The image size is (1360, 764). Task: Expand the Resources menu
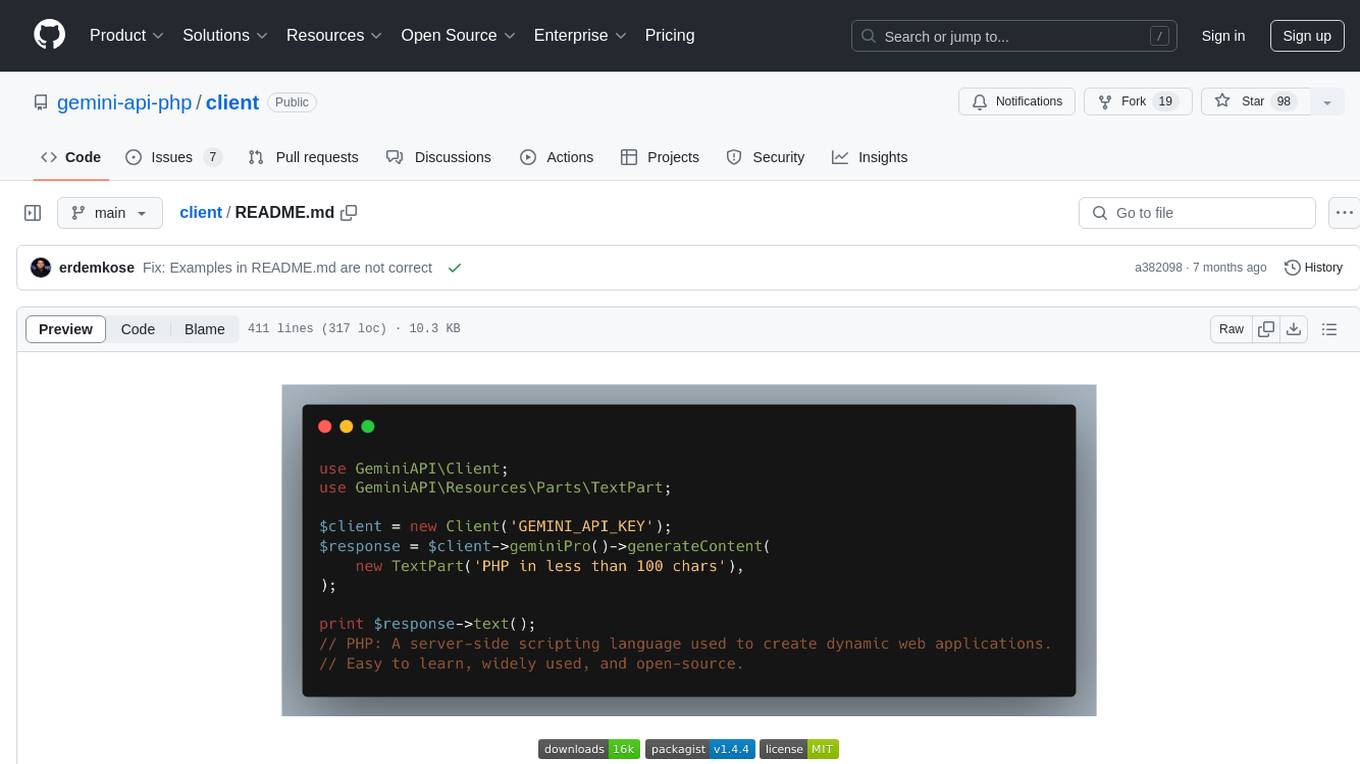[x=334, y=35]
